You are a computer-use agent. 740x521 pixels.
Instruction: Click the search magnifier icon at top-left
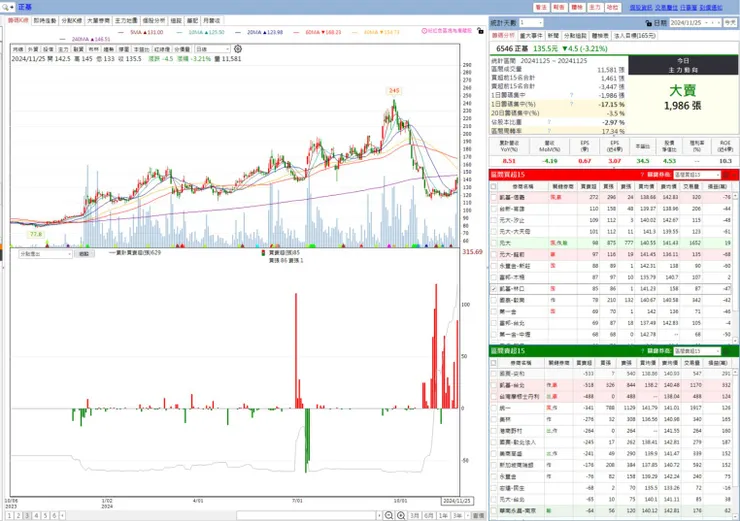(x=5, y=7)
